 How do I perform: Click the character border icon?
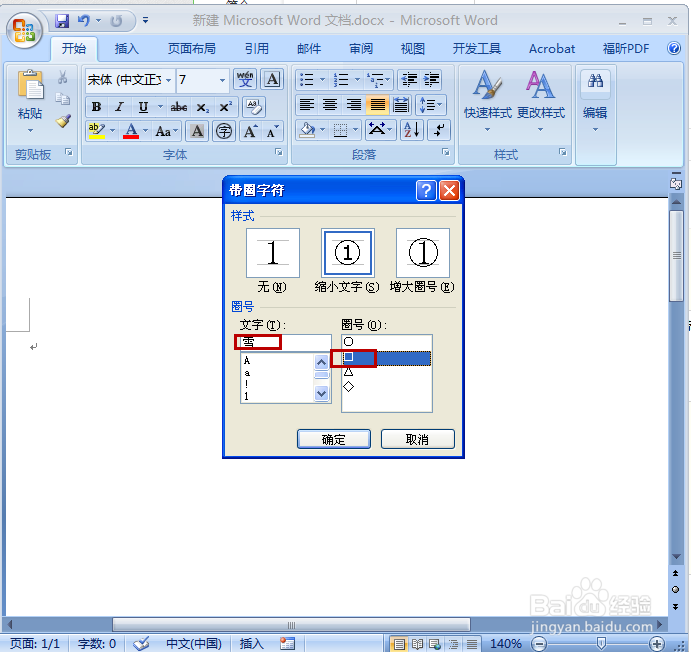tap(272, 80)
